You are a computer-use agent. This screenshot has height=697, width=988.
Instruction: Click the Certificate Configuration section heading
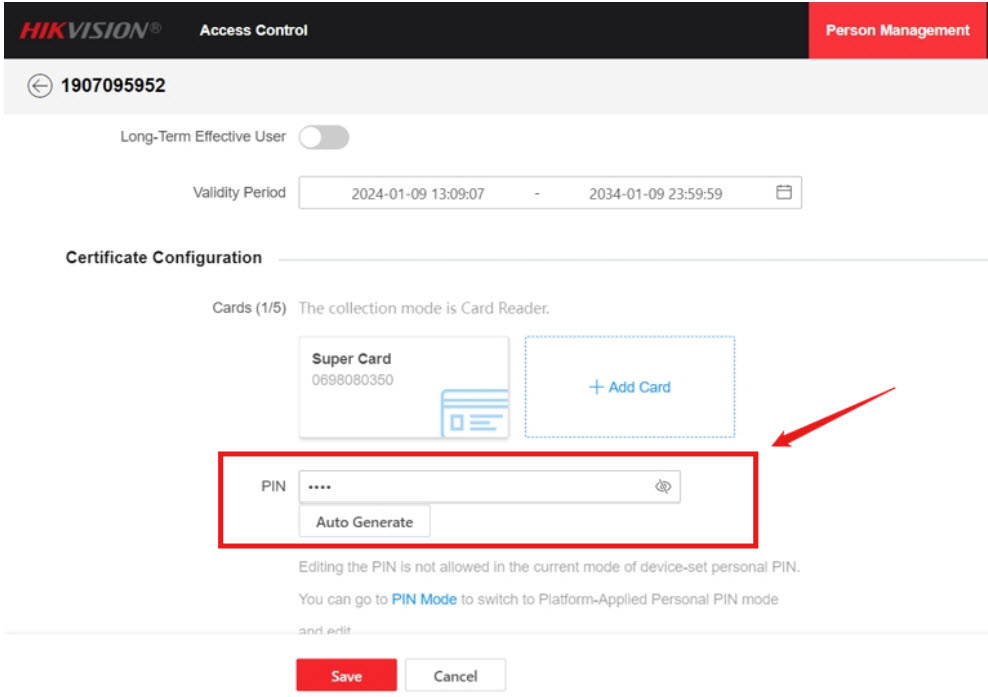tap(164, 258)
